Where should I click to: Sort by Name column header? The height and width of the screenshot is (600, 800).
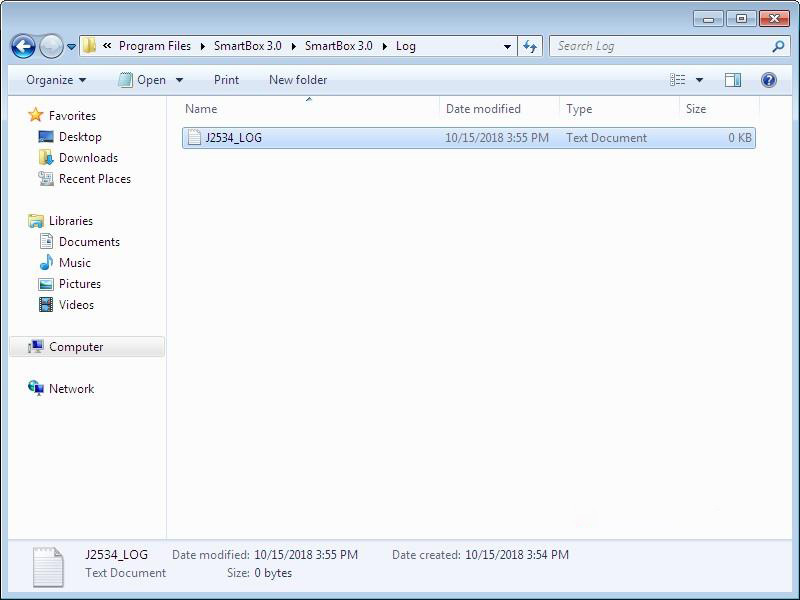[201, 109]
